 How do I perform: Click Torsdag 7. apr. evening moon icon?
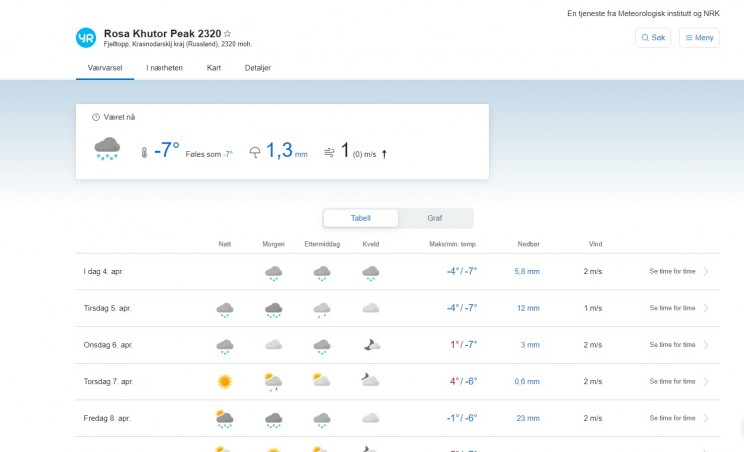[x=371, y=380]
